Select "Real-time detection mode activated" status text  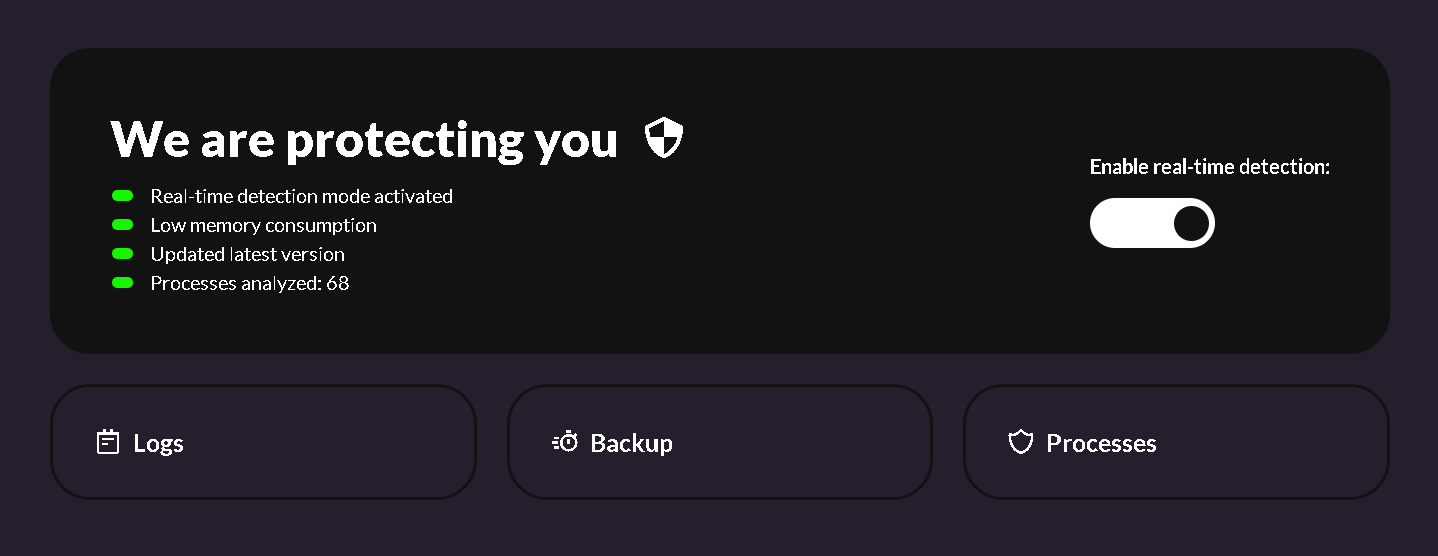pyautogui.click(x=301, y=196)
